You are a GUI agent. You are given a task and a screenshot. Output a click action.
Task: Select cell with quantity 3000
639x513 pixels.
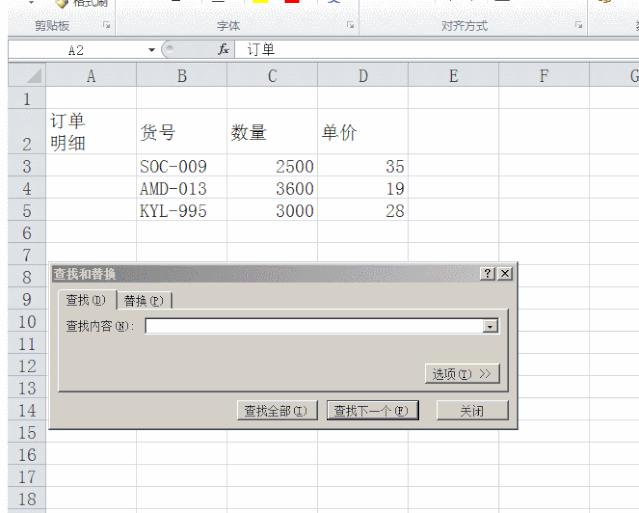(272, 210)
